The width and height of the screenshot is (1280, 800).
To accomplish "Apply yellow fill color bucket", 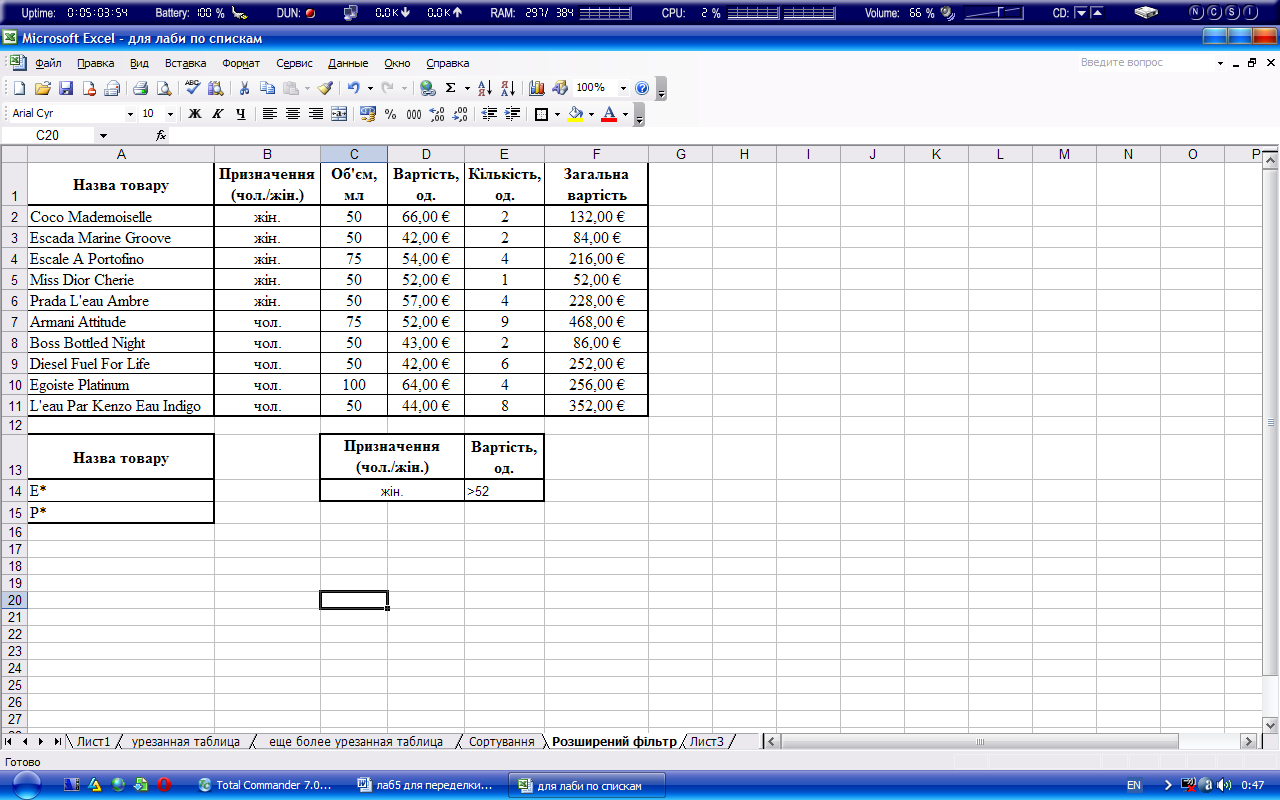I will pos(575,114).
